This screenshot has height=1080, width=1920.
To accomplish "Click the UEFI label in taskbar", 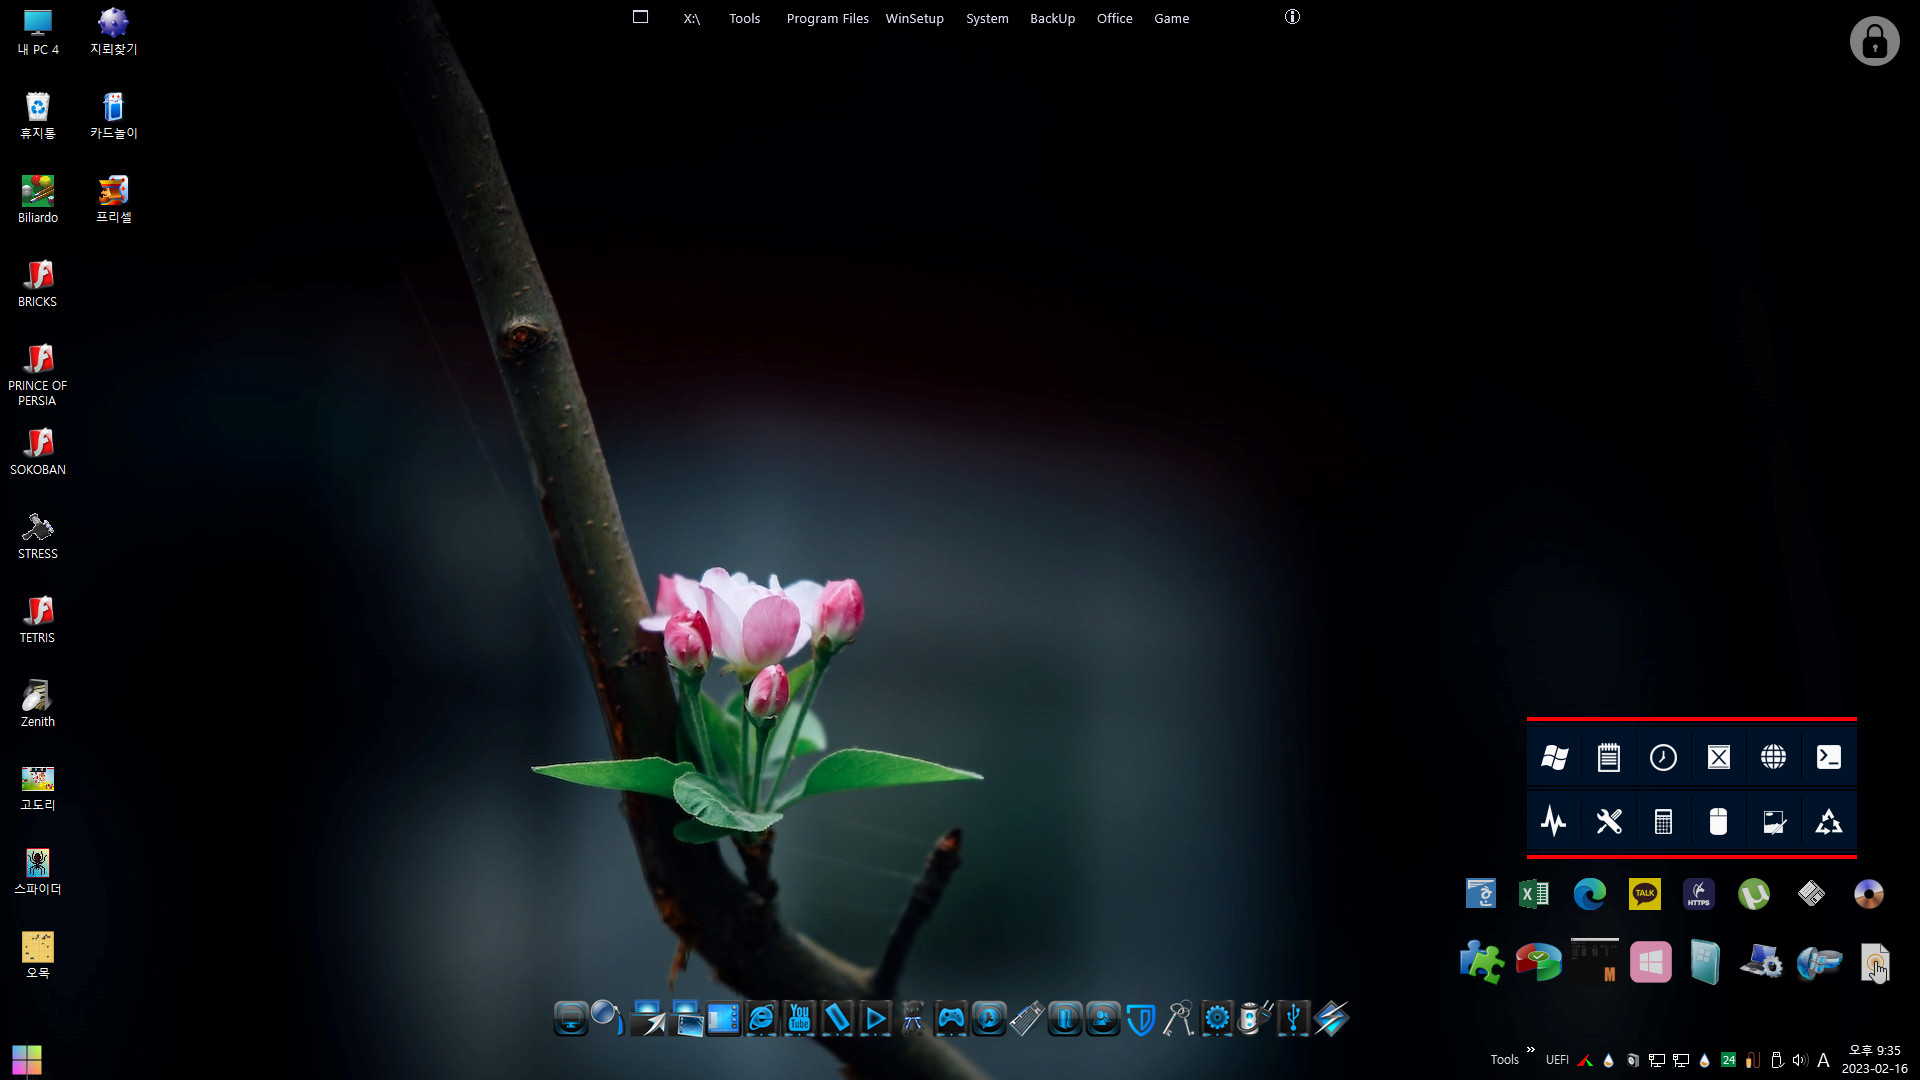I will (x=1557, y=1060).
